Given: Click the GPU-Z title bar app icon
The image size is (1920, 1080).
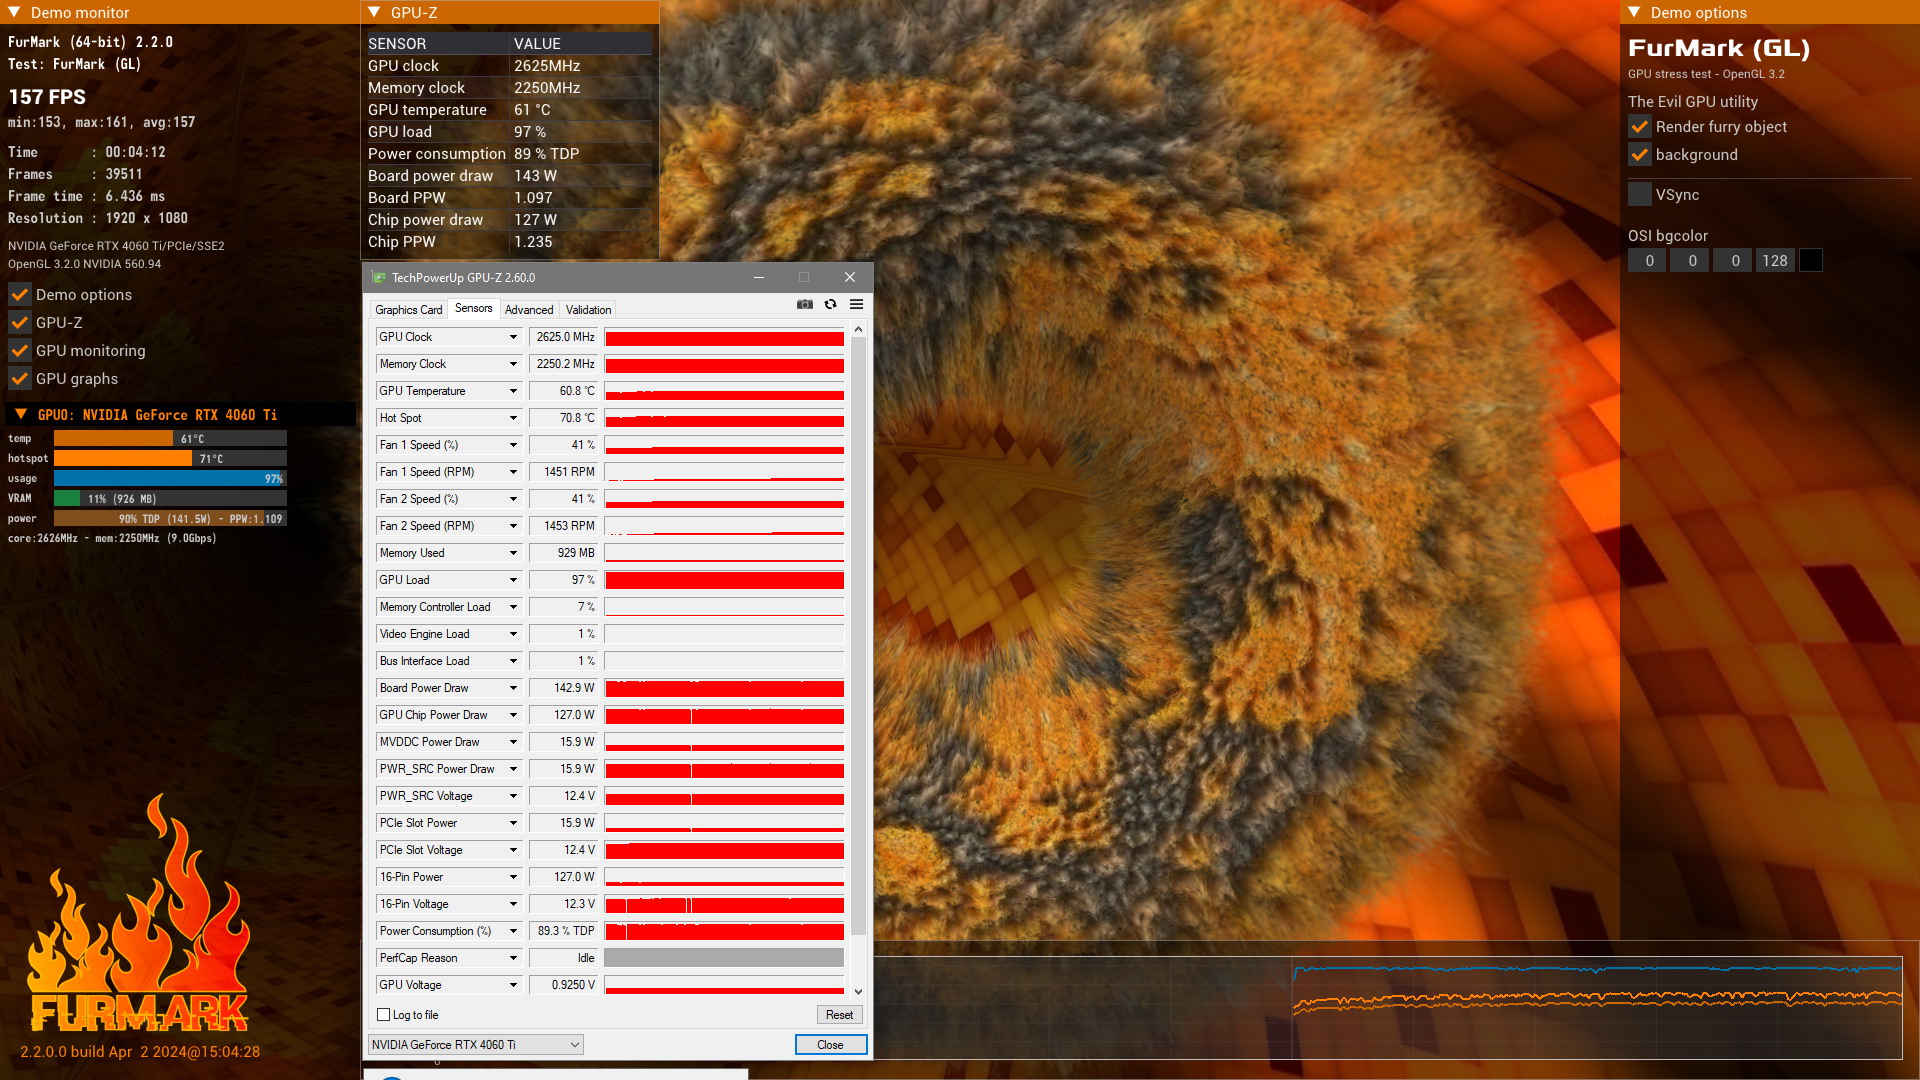Looking at the screenshot, I should [378, 278].
